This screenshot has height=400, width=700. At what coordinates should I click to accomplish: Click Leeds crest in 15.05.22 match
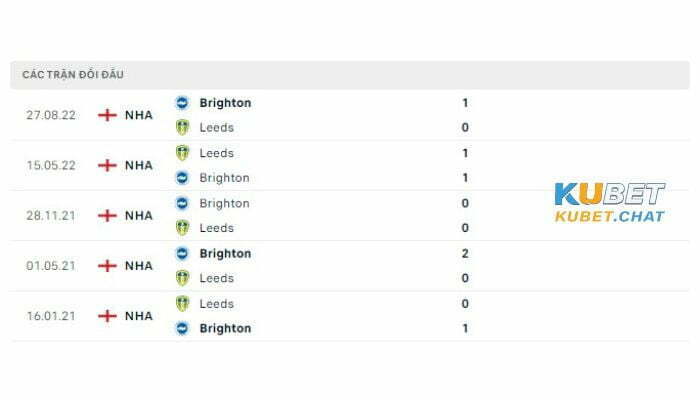pyautogui.click(x=182, y=153)
